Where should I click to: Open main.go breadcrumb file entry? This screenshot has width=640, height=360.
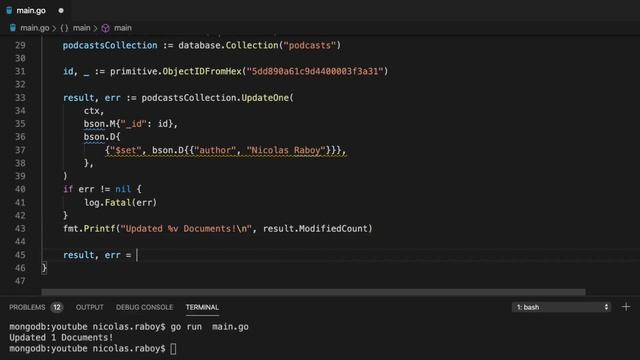35,28
